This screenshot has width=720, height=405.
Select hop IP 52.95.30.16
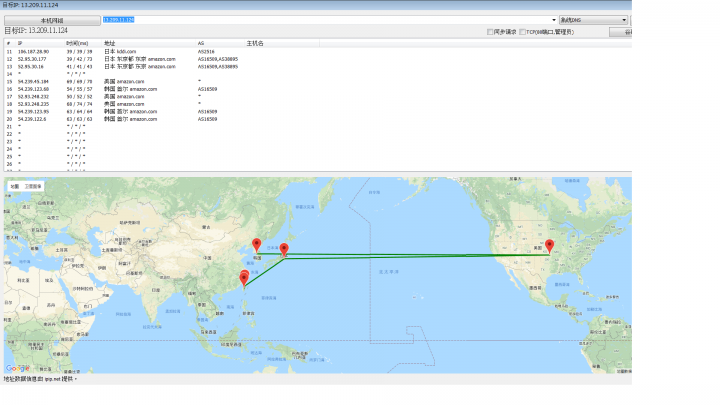coord(30,67)
